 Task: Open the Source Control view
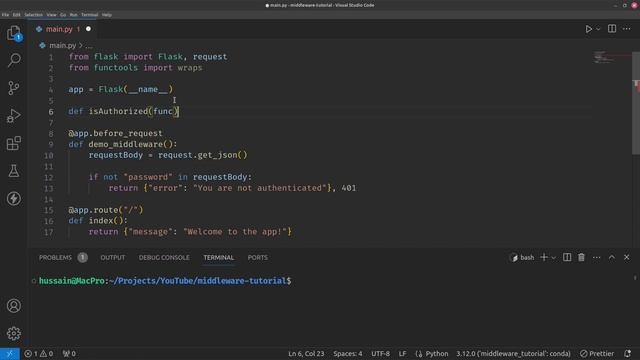13,88
